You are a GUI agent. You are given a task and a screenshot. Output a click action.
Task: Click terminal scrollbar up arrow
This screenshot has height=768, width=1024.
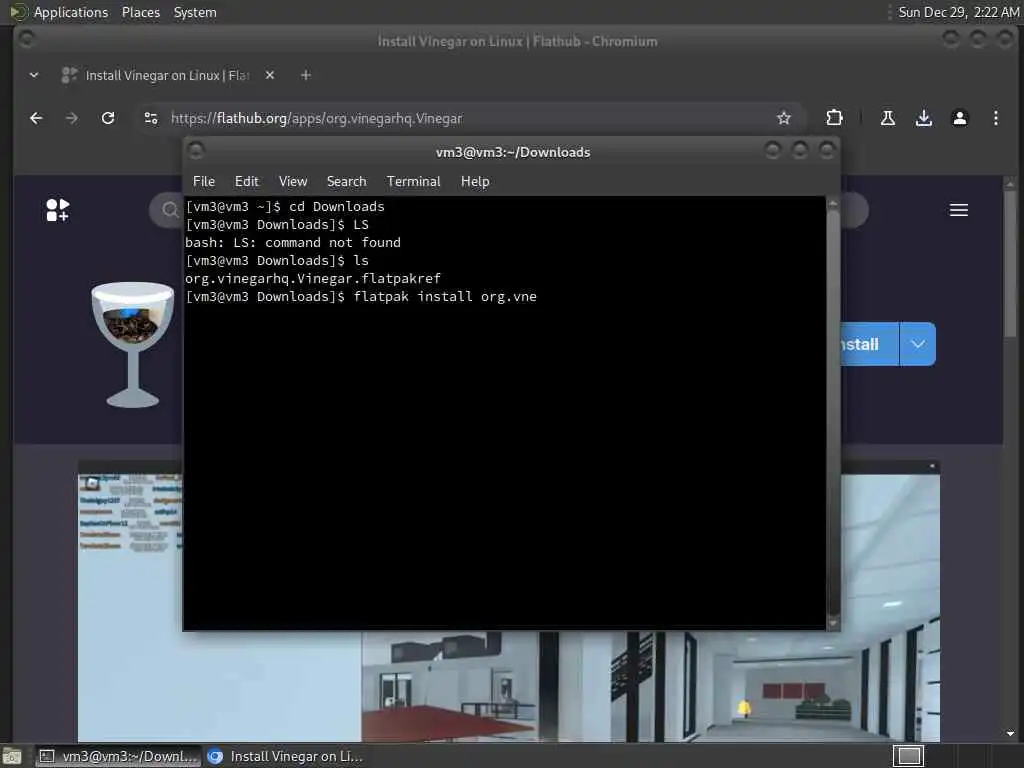click(x=833, y=203)
